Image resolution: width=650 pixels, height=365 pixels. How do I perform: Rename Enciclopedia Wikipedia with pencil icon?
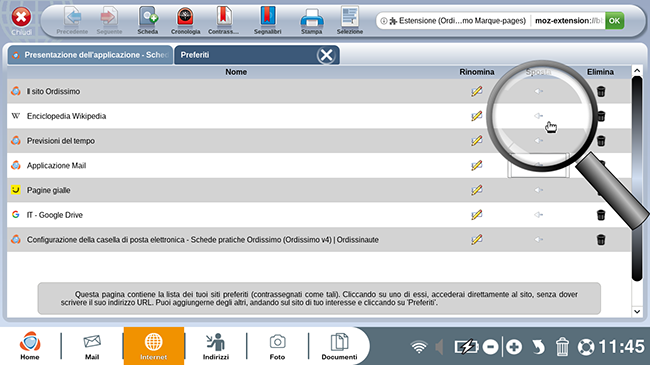coord(477,116)
